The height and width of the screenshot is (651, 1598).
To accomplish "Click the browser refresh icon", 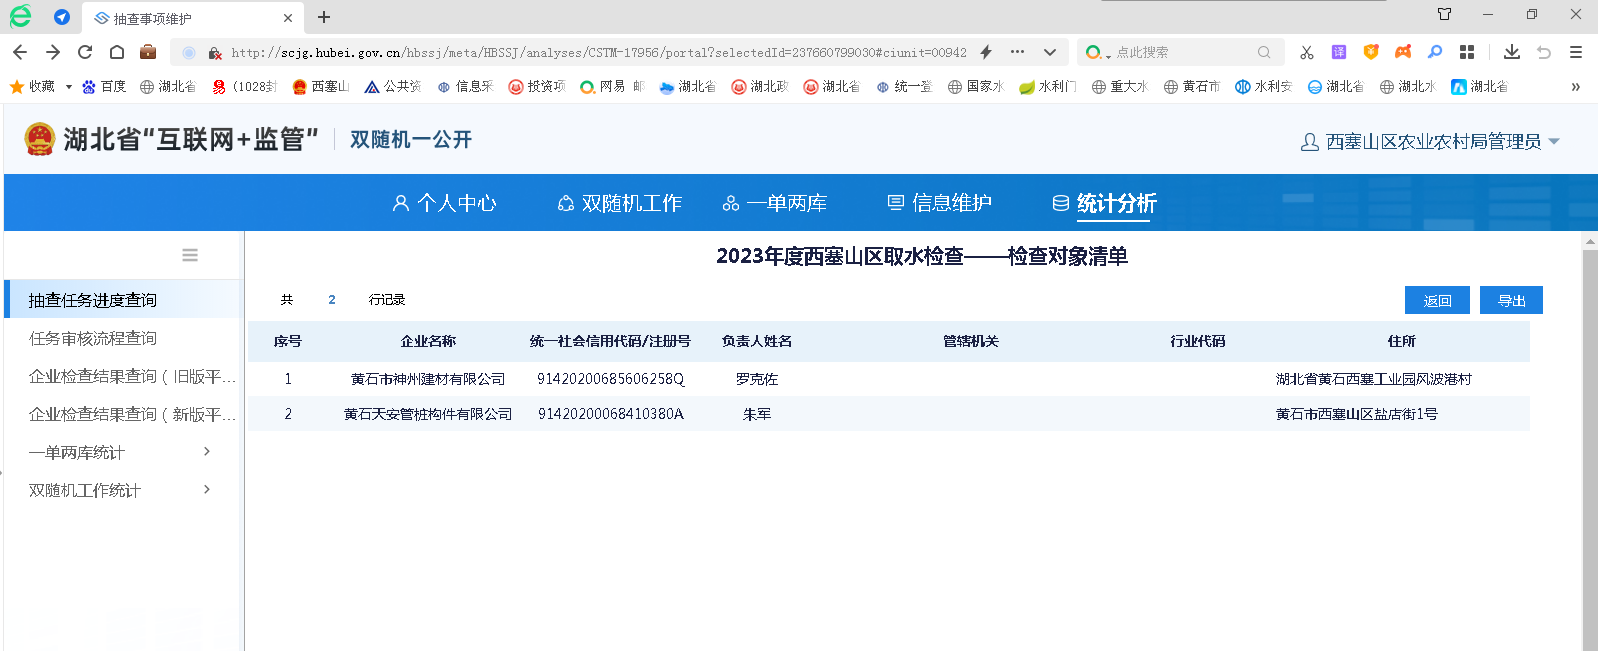I will (85, 52).
